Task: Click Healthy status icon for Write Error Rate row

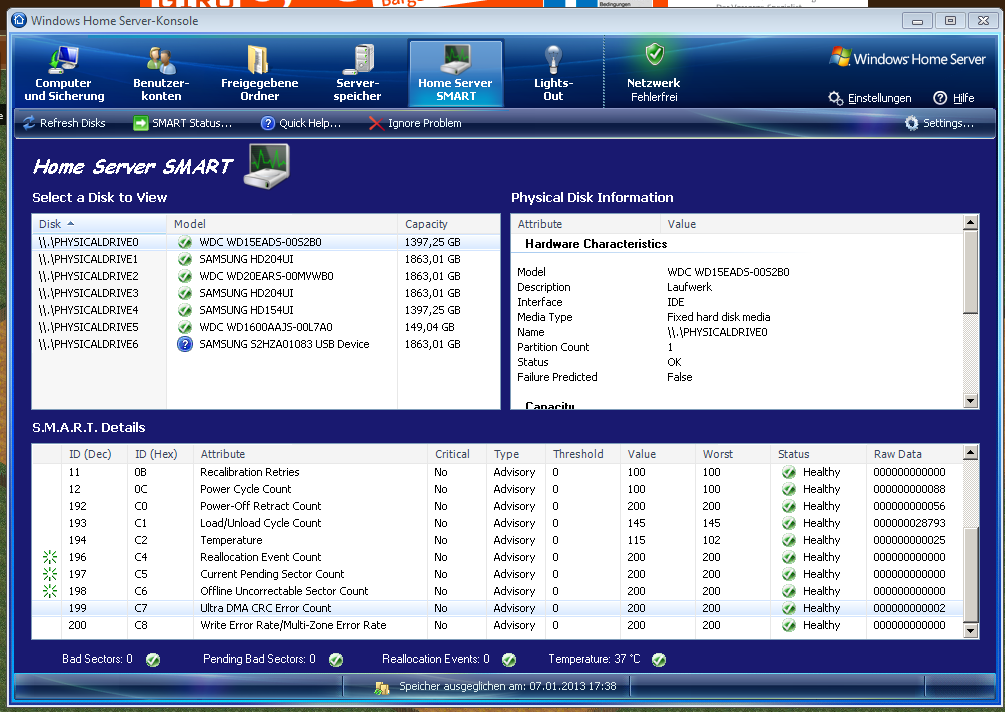Action: coord(788,625)
